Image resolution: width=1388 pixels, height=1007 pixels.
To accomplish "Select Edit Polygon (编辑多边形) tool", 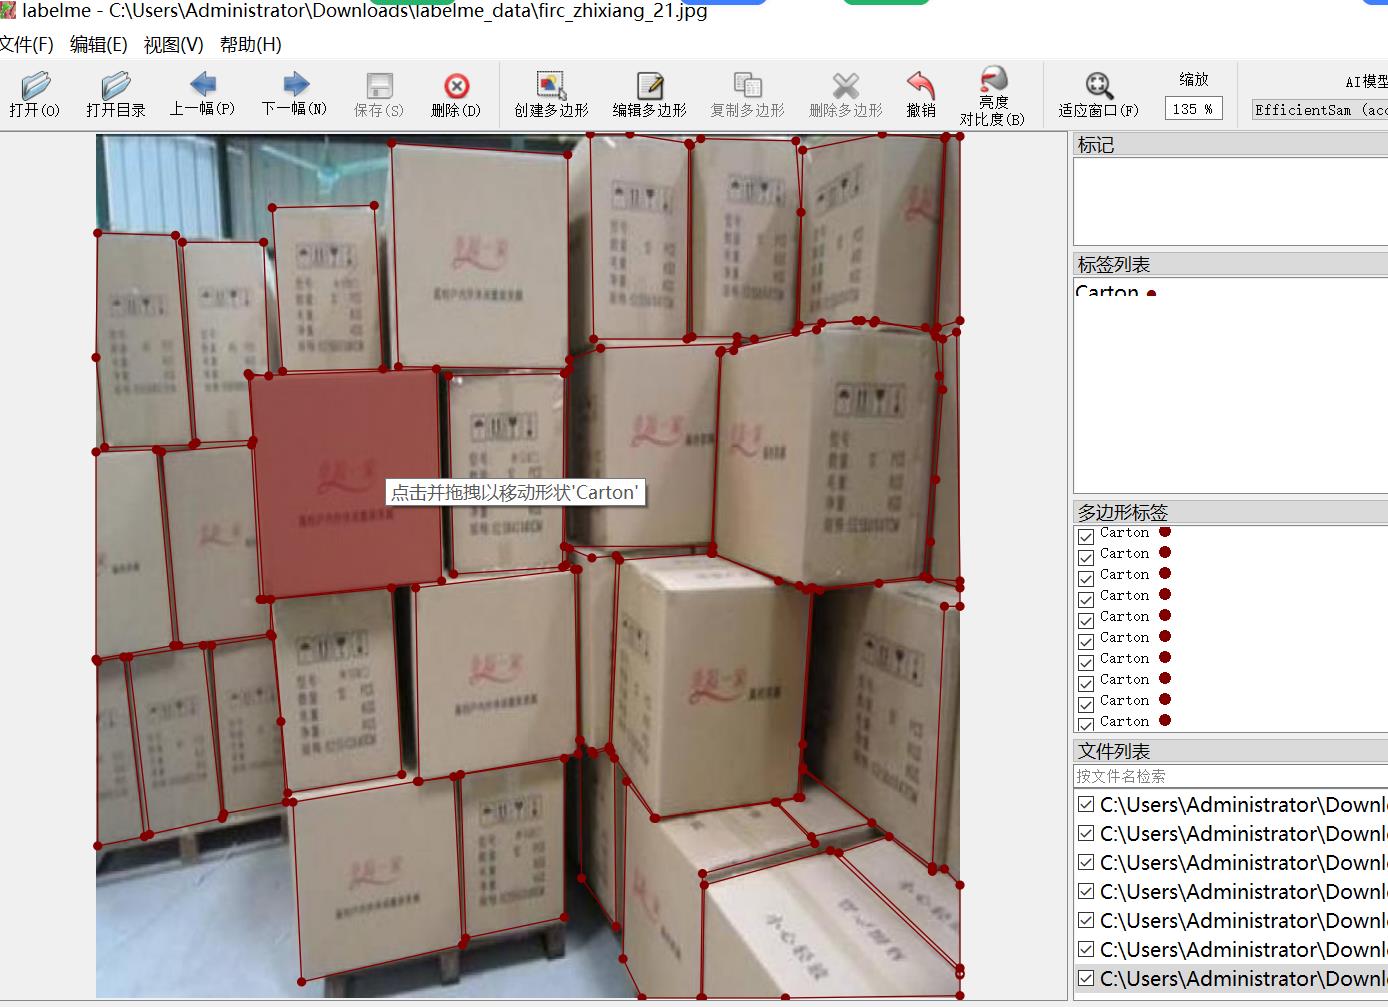I will click(x=649, y=86).
